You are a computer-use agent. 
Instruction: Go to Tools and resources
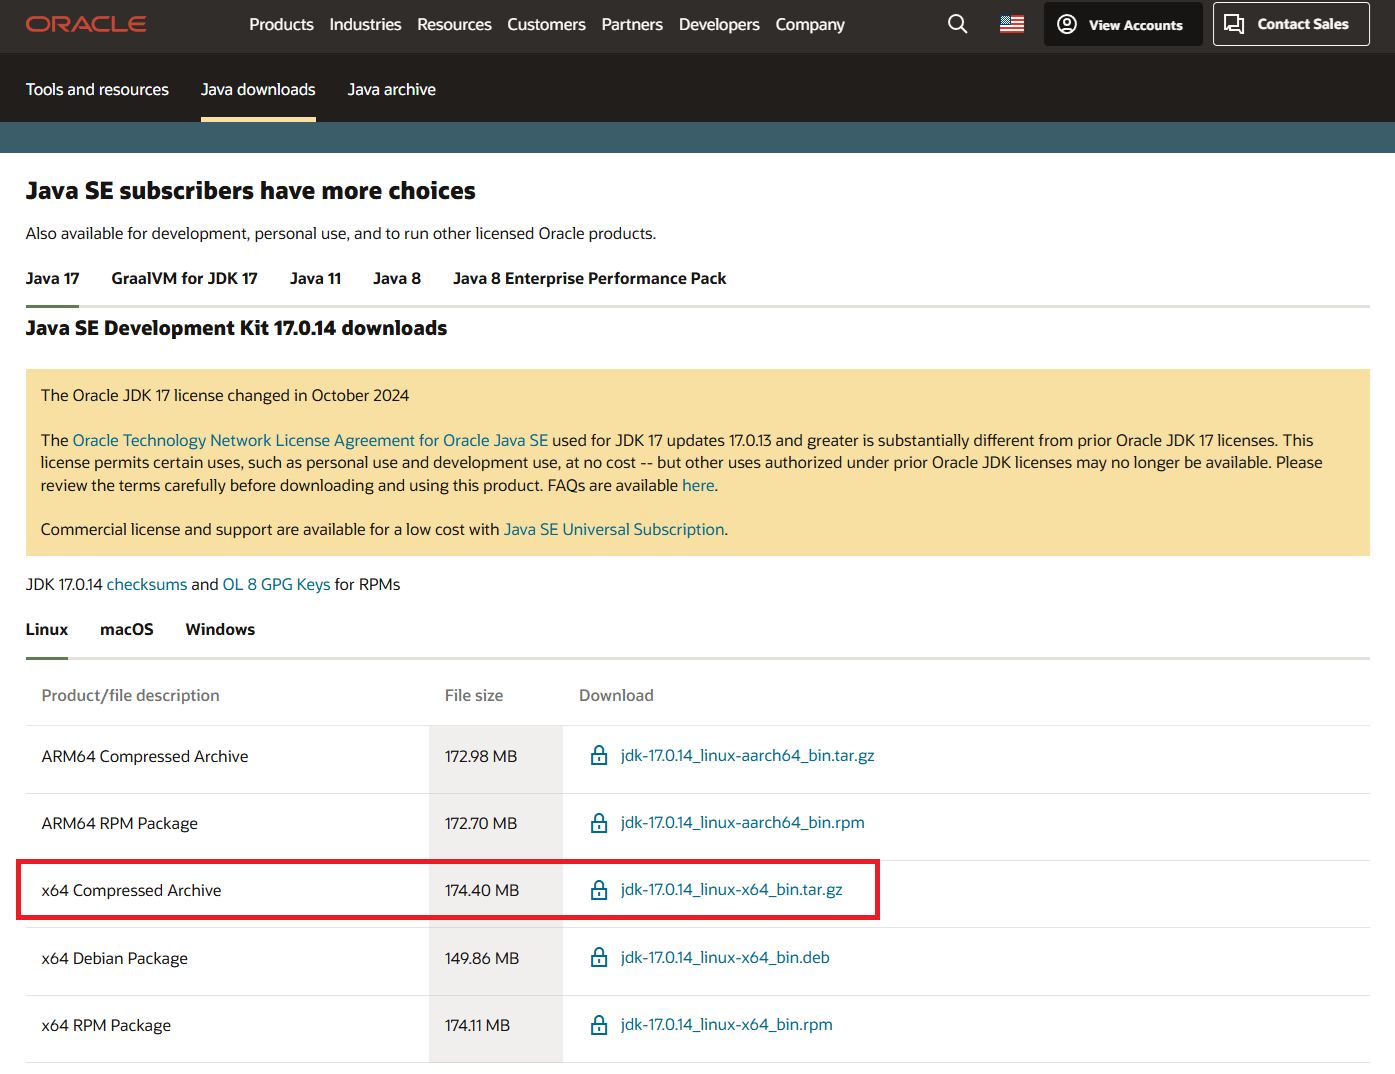(x=97, y=89)
